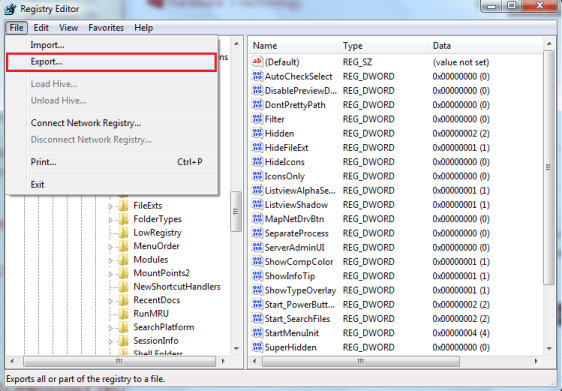Click the tree pane horizontal scrollbar thumb
The height and width of the screenshot is (391, 562).
[x=119, y=361]
